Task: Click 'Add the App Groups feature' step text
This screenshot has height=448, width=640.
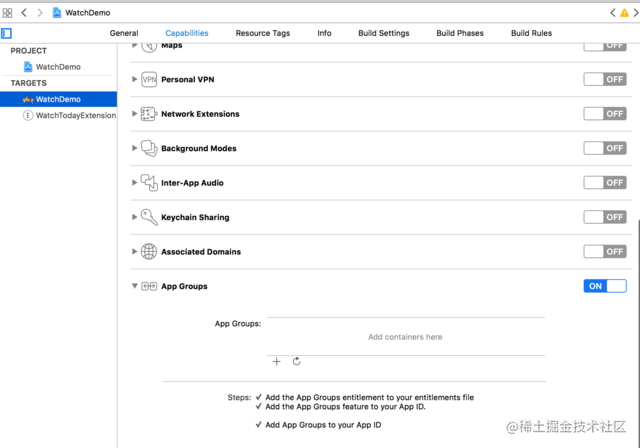Action: coord(345,407)
